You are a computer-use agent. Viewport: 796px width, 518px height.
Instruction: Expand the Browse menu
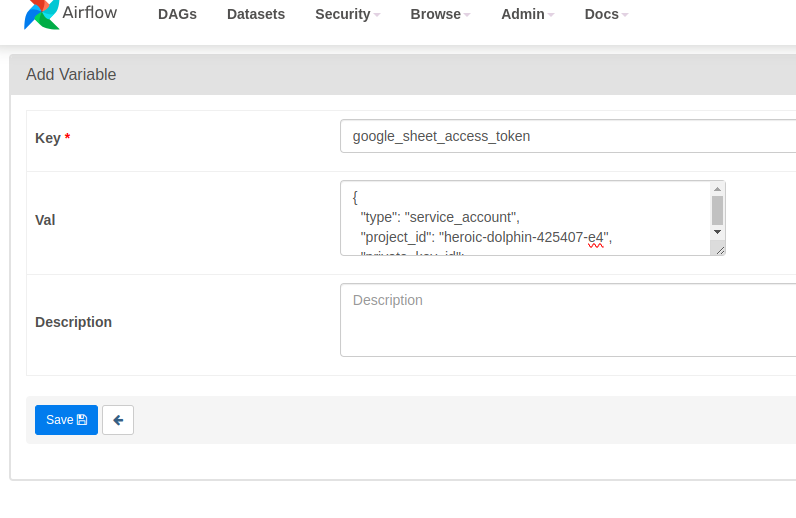(x=440, y=15)
